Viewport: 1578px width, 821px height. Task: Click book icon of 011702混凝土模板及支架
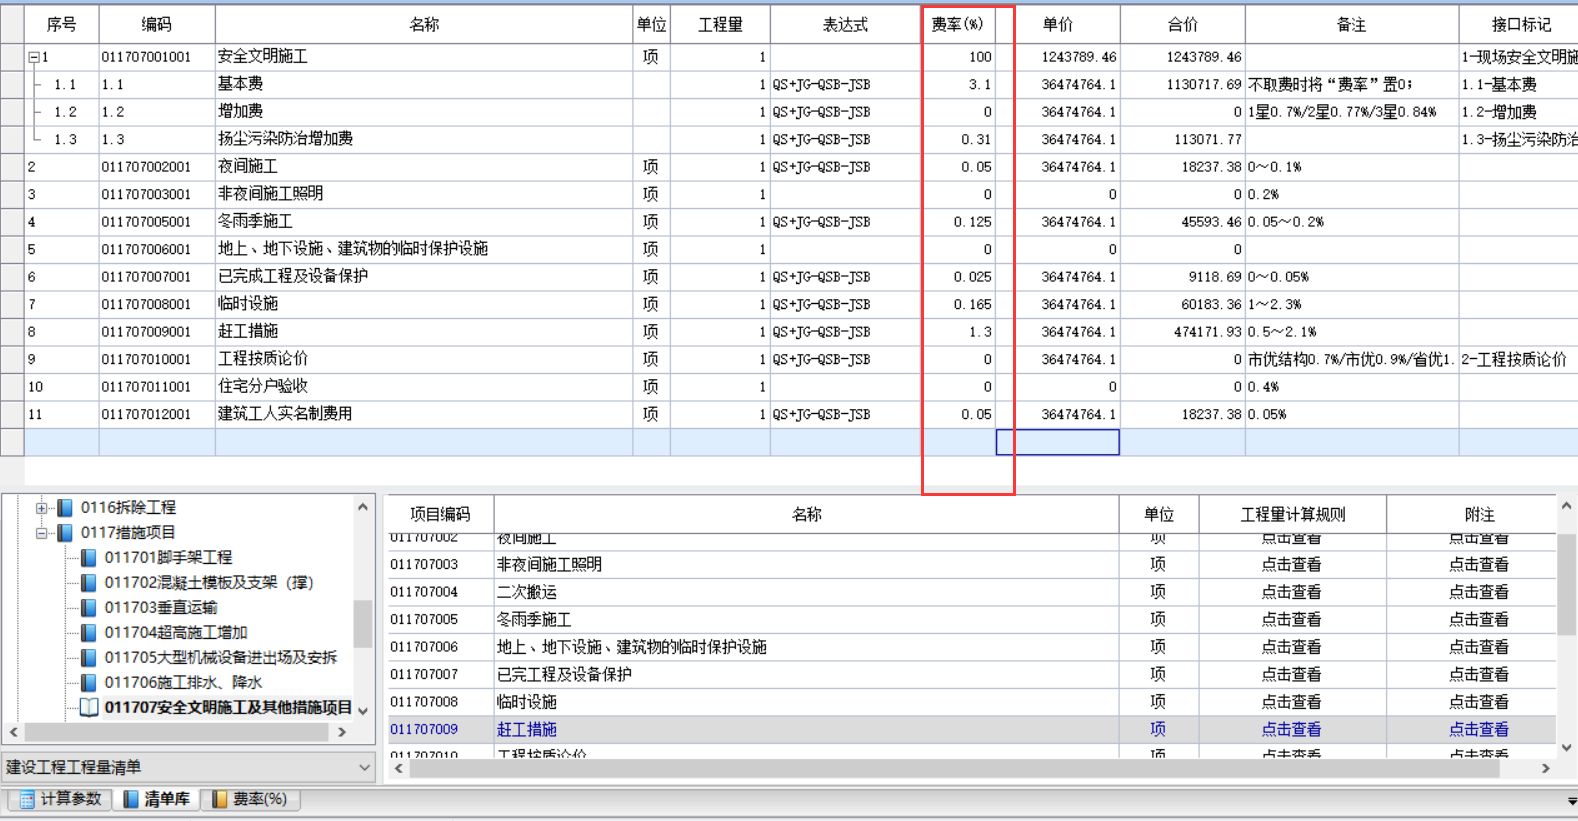click(89, 583)
